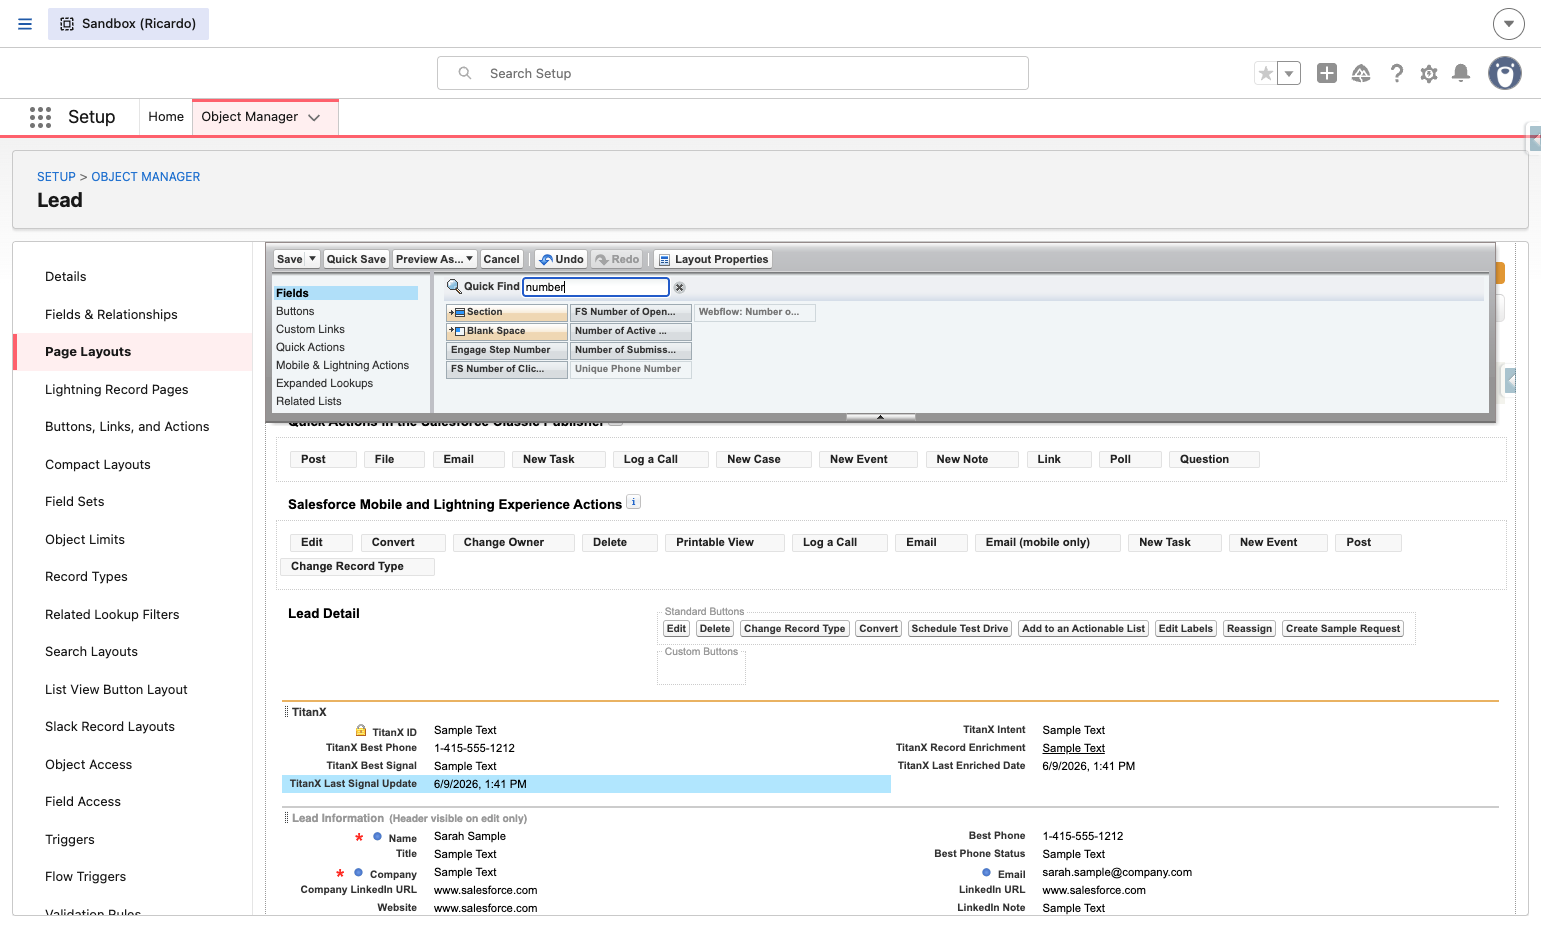Click the Quick Save button

point(356,259)
